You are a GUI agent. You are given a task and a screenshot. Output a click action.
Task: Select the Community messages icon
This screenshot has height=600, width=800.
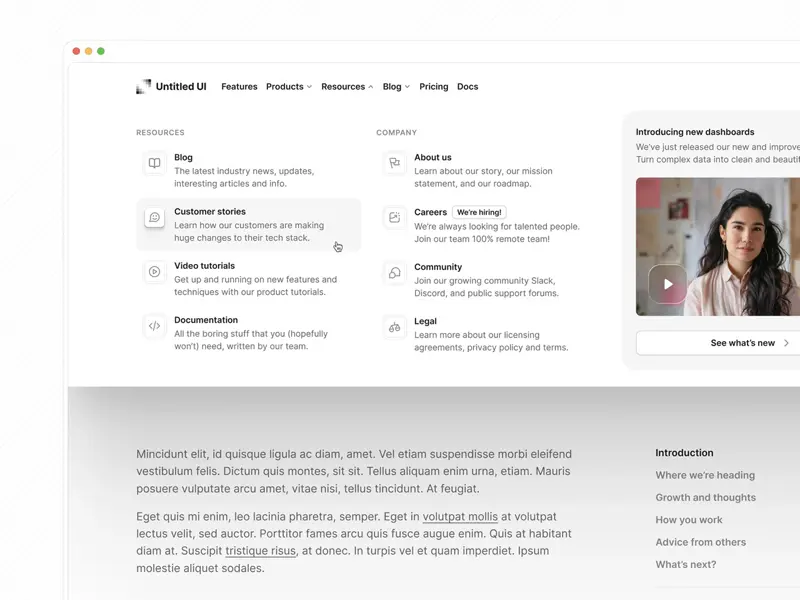pyautogui.click(x=394, y=271)
